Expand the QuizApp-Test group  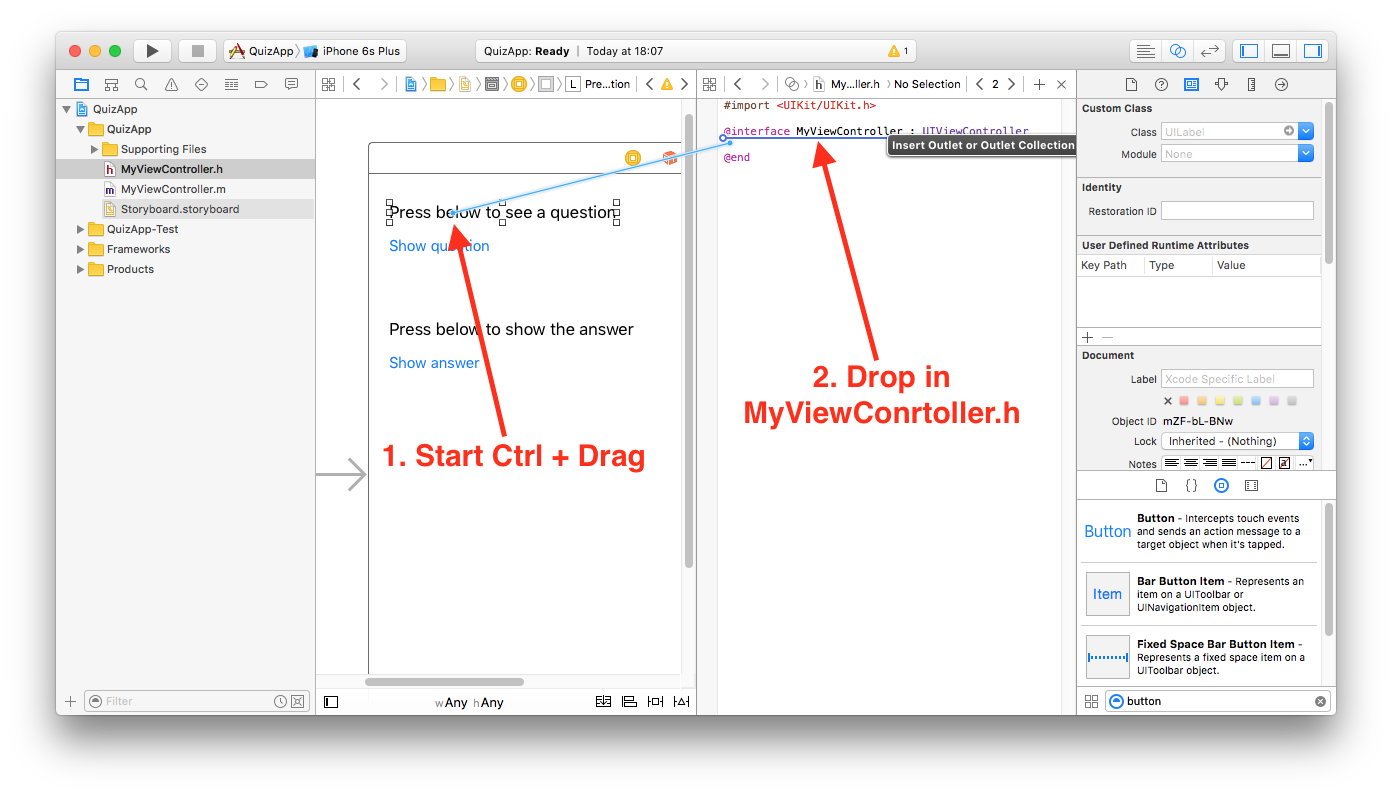(x=81, y=229)
